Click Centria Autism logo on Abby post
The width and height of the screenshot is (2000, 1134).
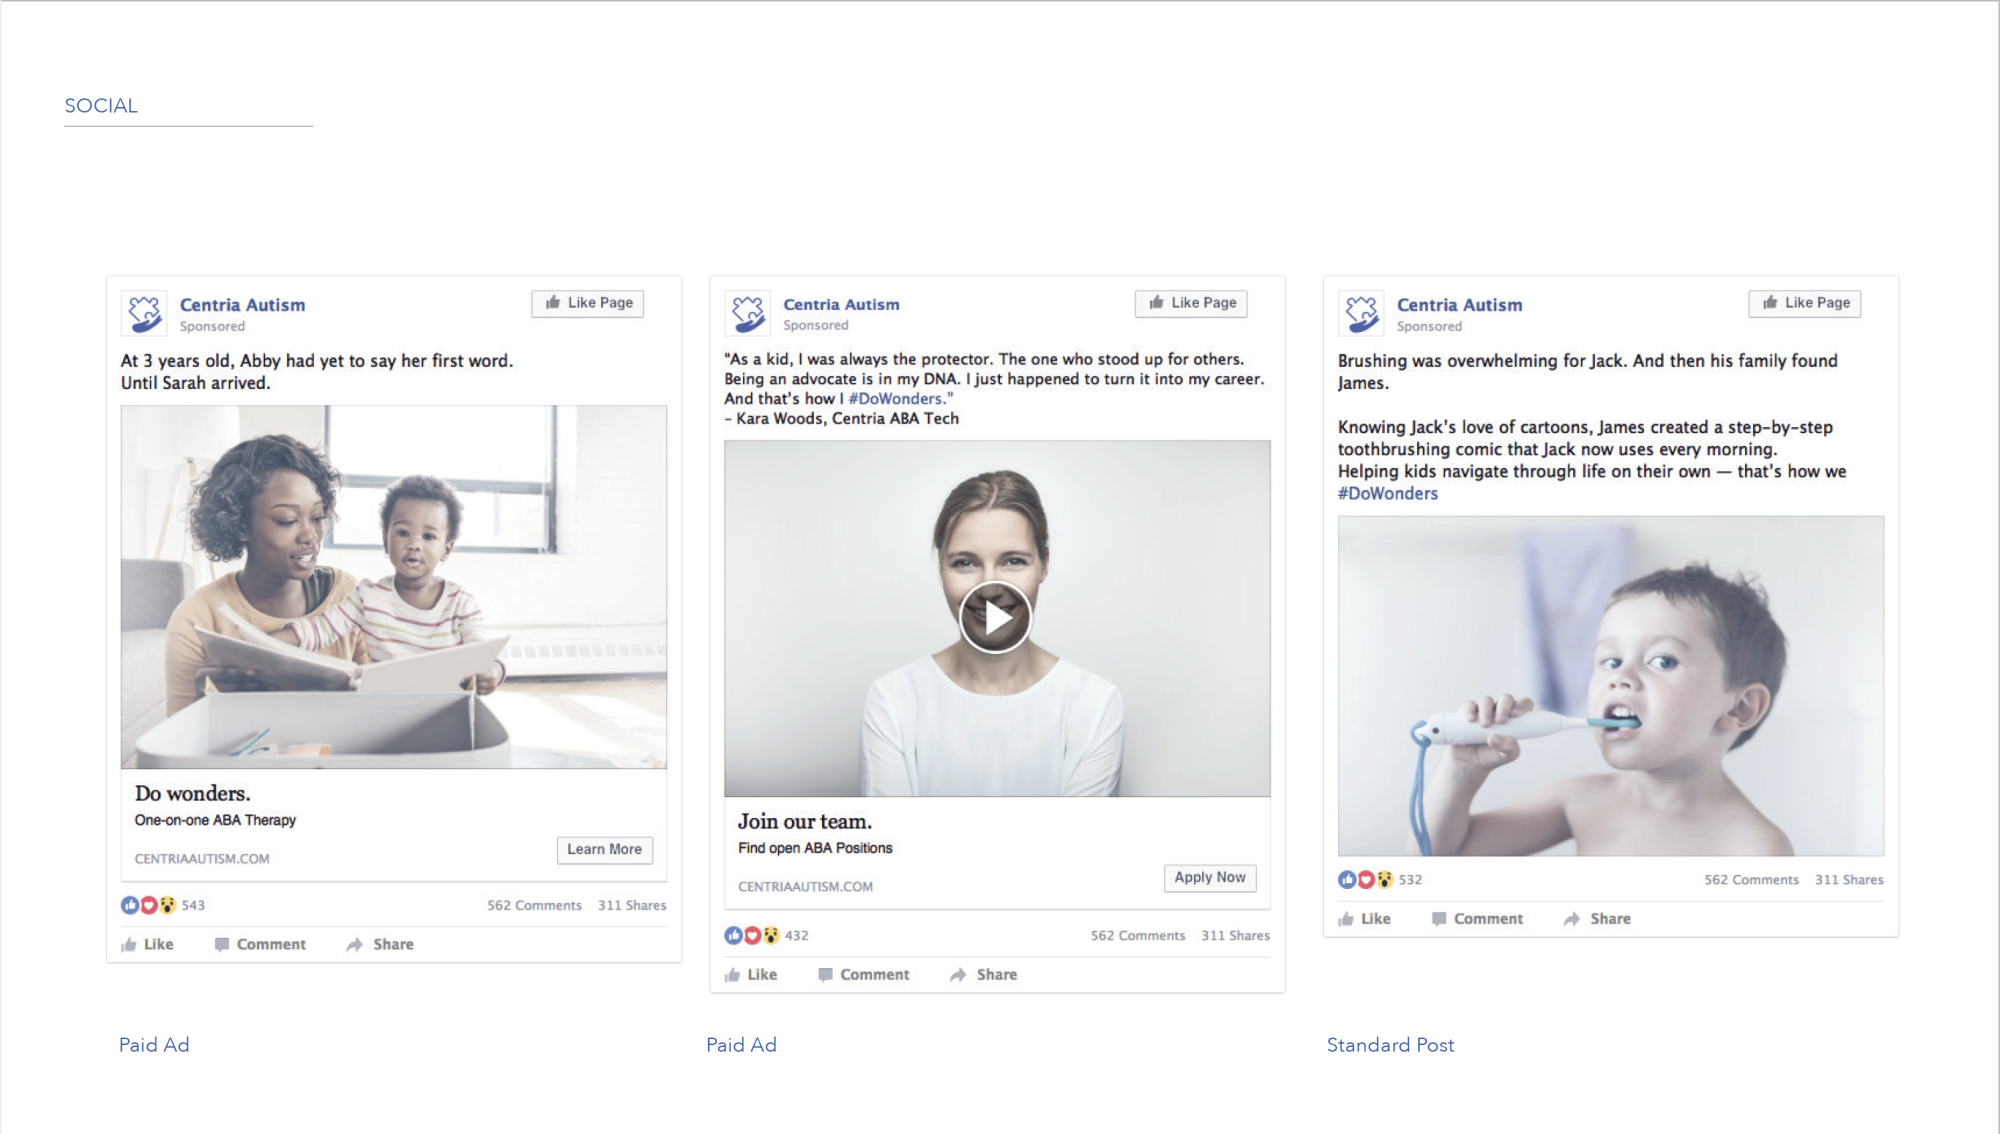pyautogui.click(x=144, y=314)
